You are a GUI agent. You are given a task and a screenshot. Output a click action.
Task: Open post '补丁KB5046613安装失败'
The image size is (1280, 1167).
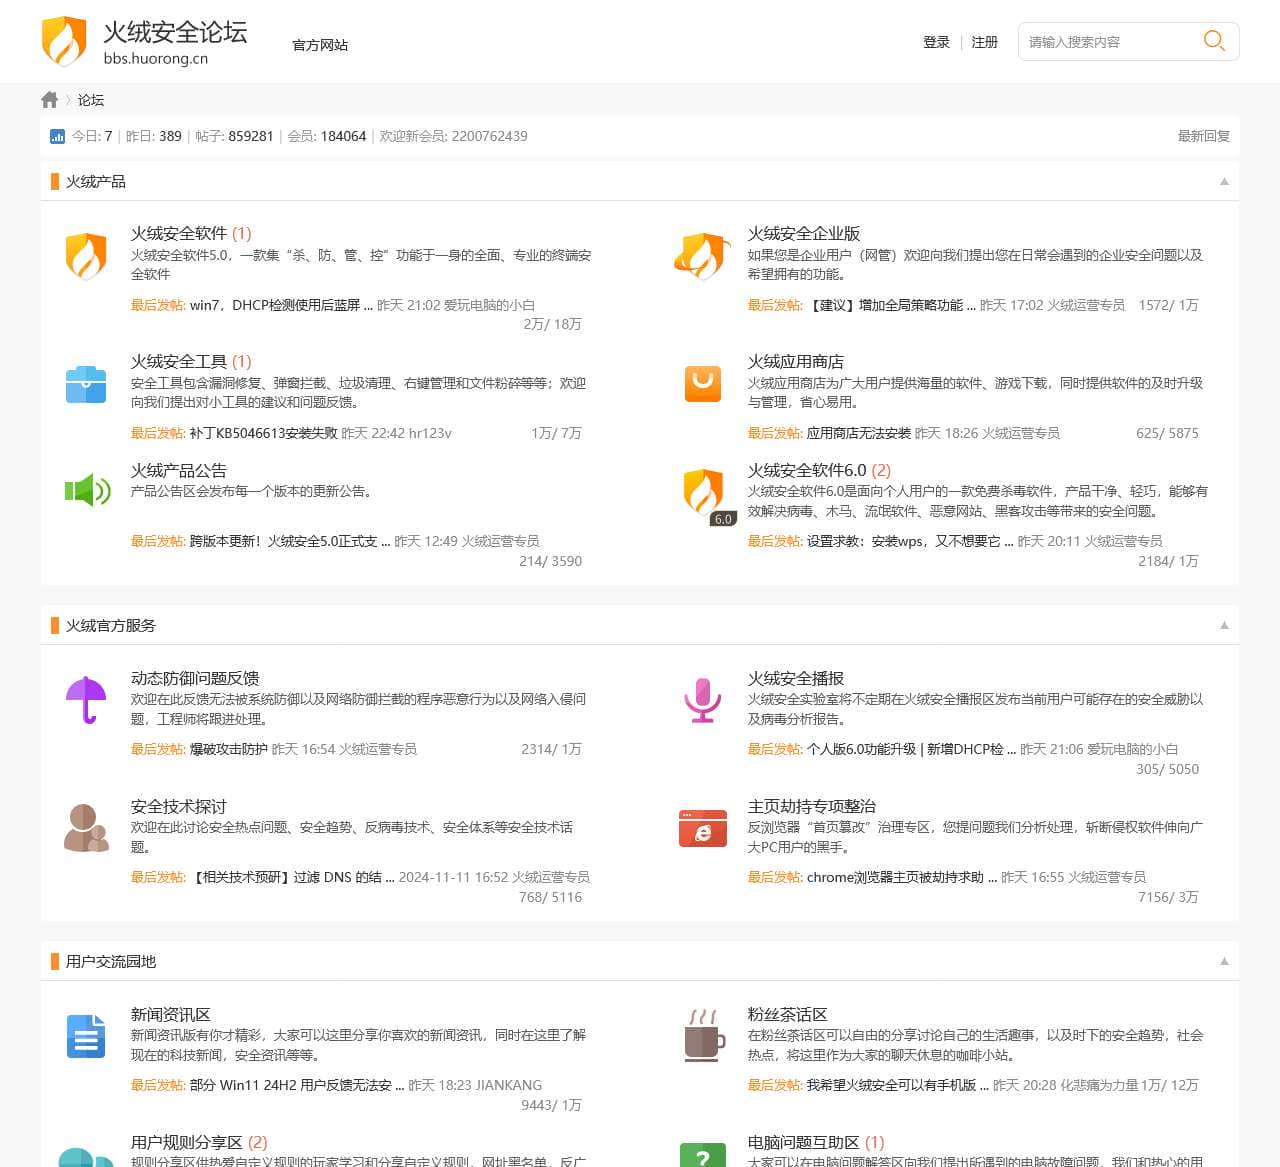tap(263, 433)
